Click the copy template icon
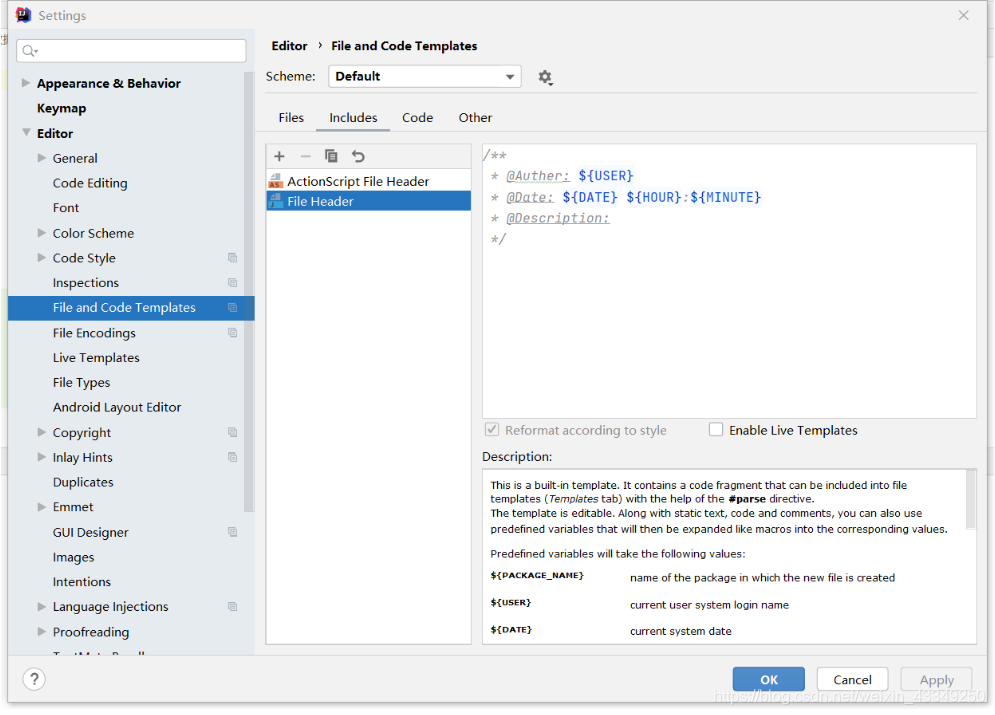Image resolution: width=995 pixels, height=715 pixels. coord(331,156)
